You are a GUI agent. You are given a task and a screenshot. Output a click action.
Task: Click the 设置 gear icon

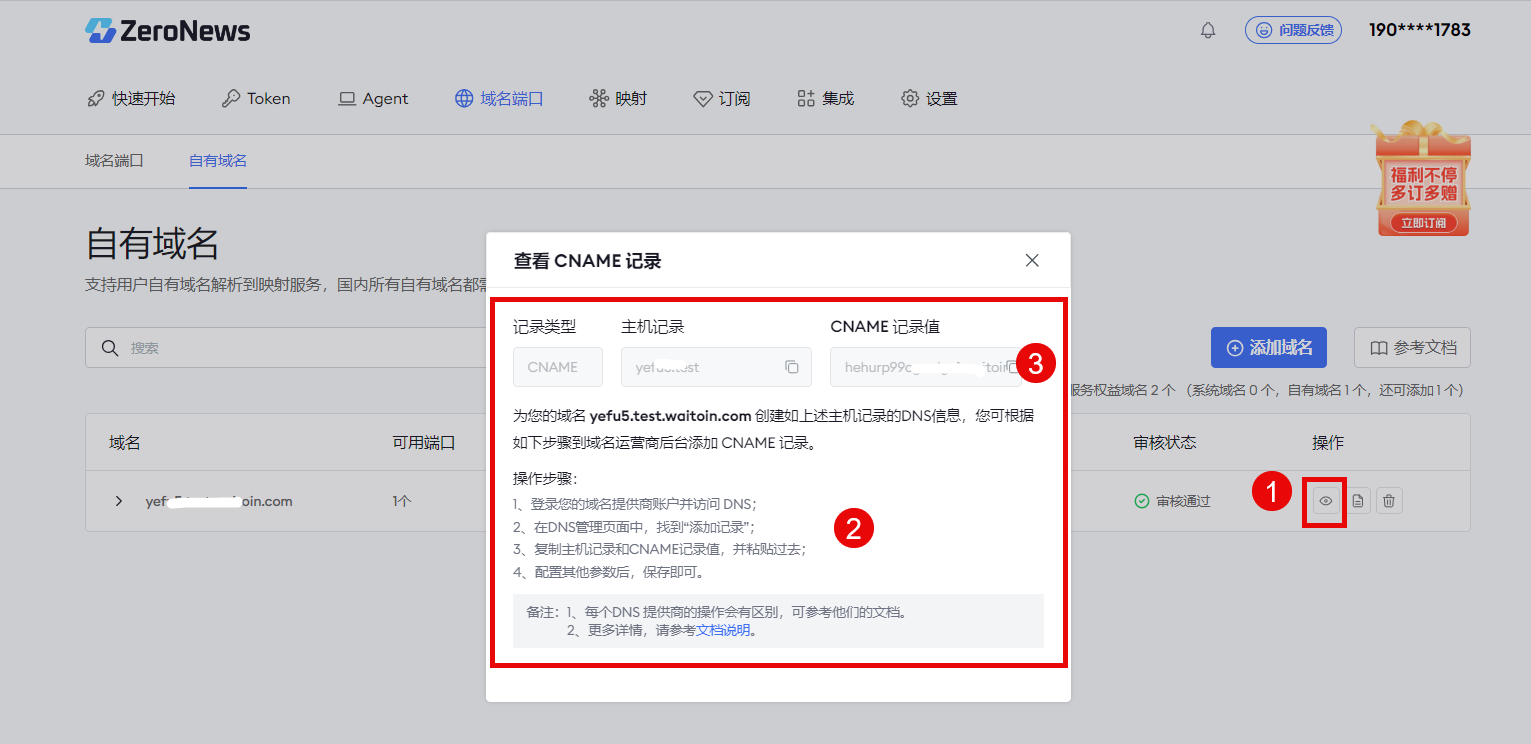(x=910, y=98)
